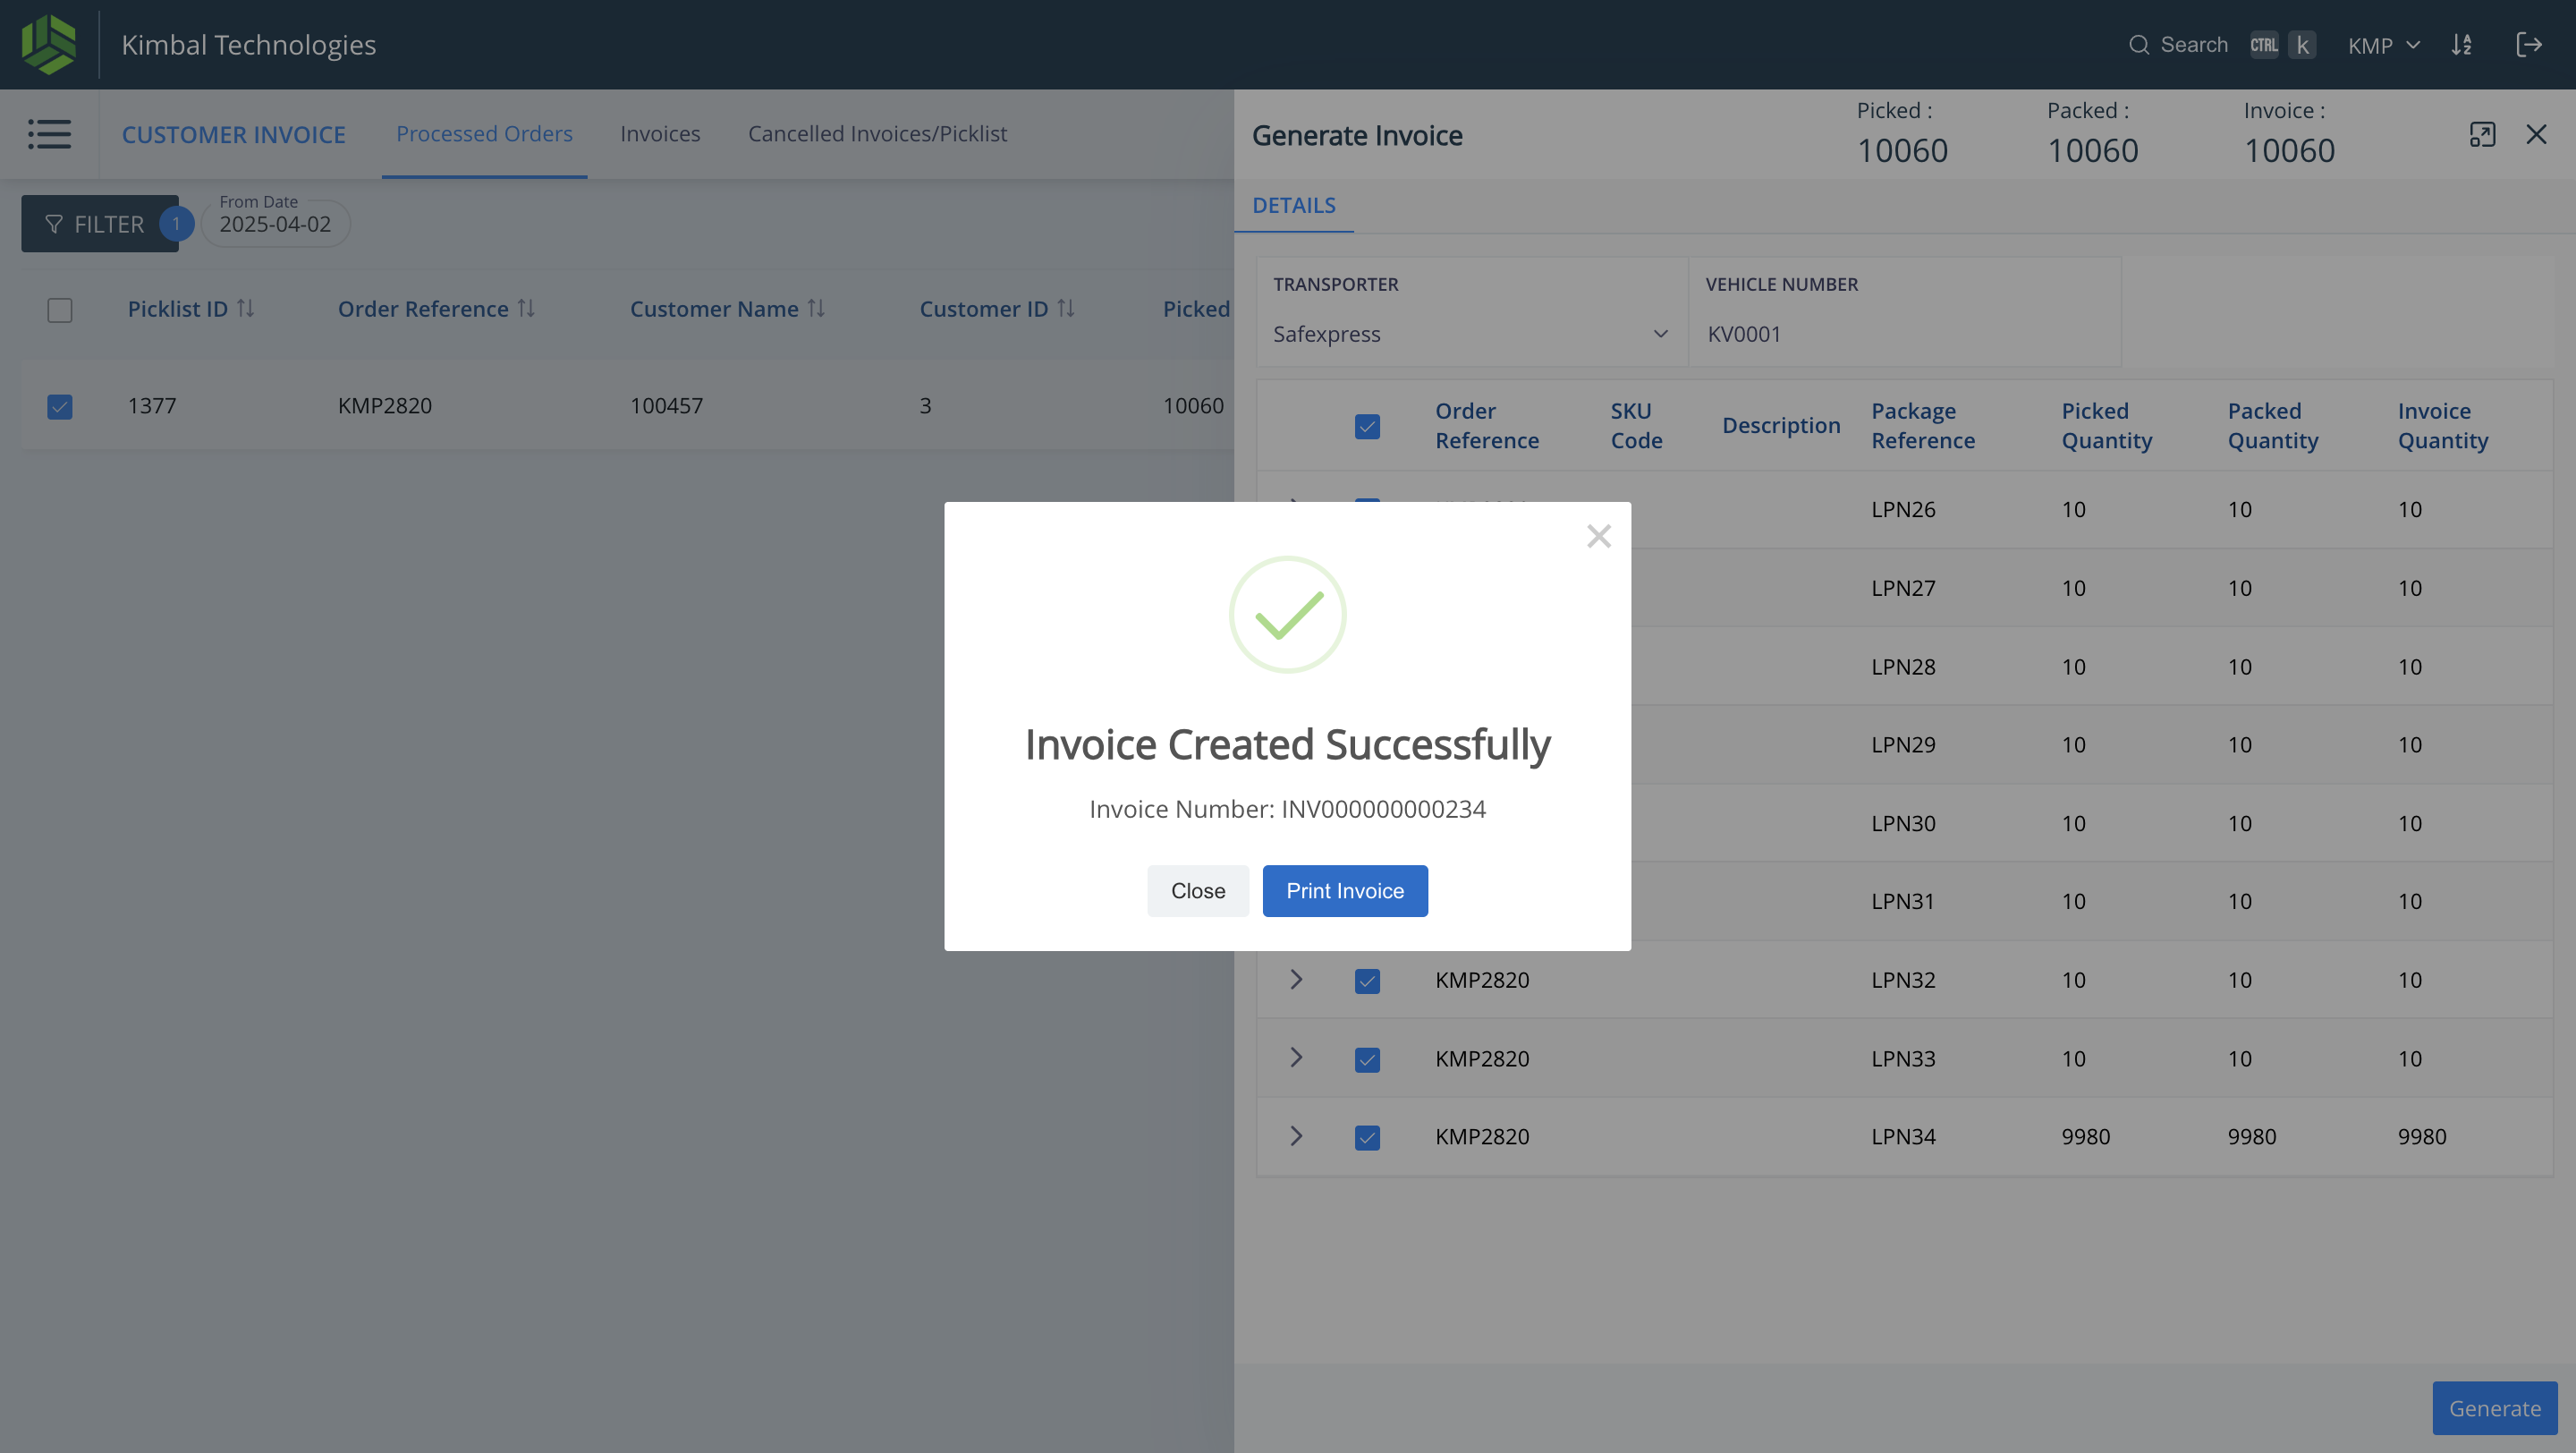Sort by Customer ID column
The image size is (2576, 1453).
1066,308
